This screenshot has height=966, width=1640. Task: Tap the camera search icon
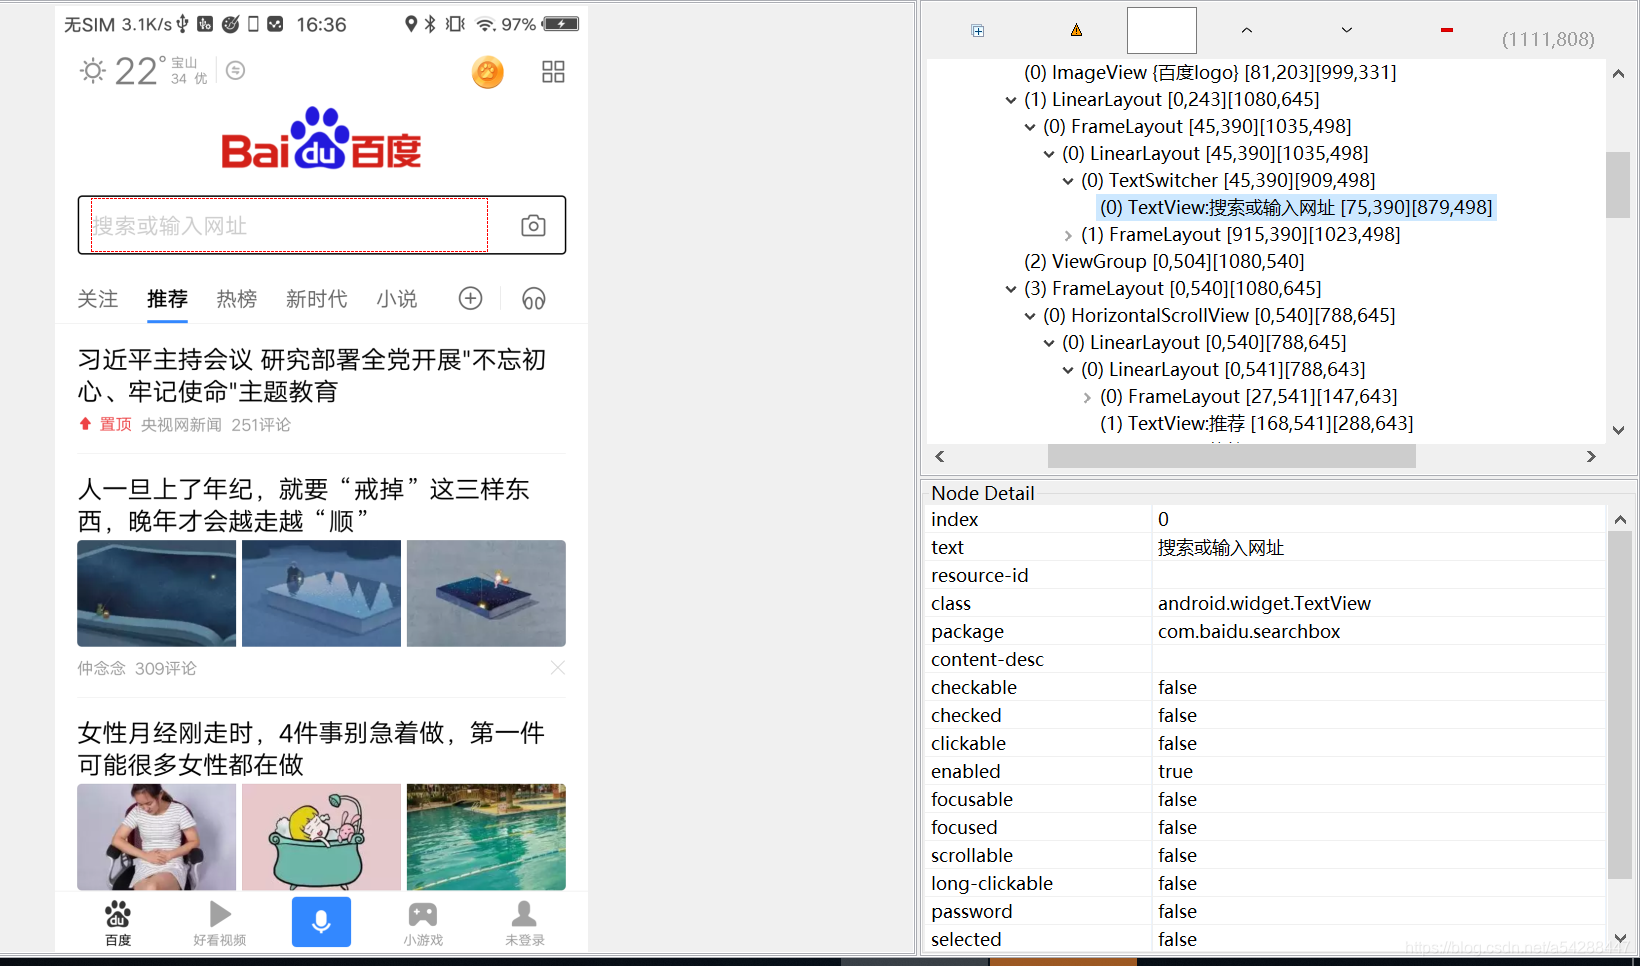(x=533, y=225)
